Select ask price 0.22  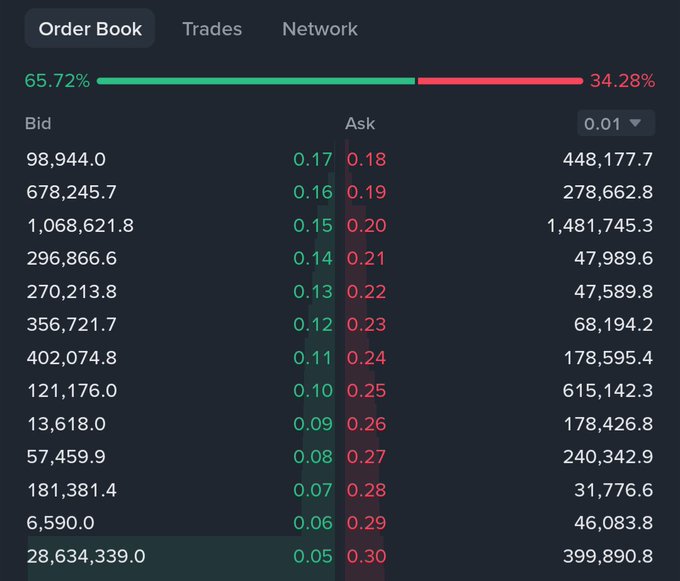[366, 291]
